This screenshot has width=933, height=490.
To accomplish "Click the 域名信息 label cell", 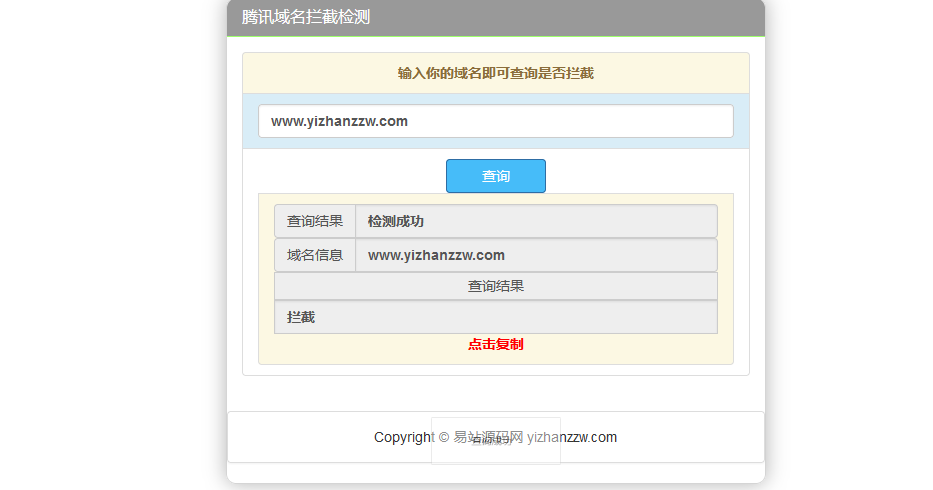I will pyautogui.click(x=315, y=255).
